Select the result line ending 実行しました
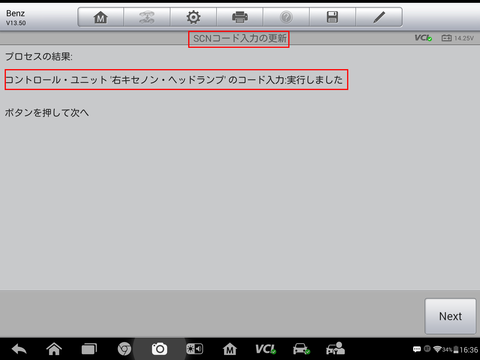 tap(174, 80)
